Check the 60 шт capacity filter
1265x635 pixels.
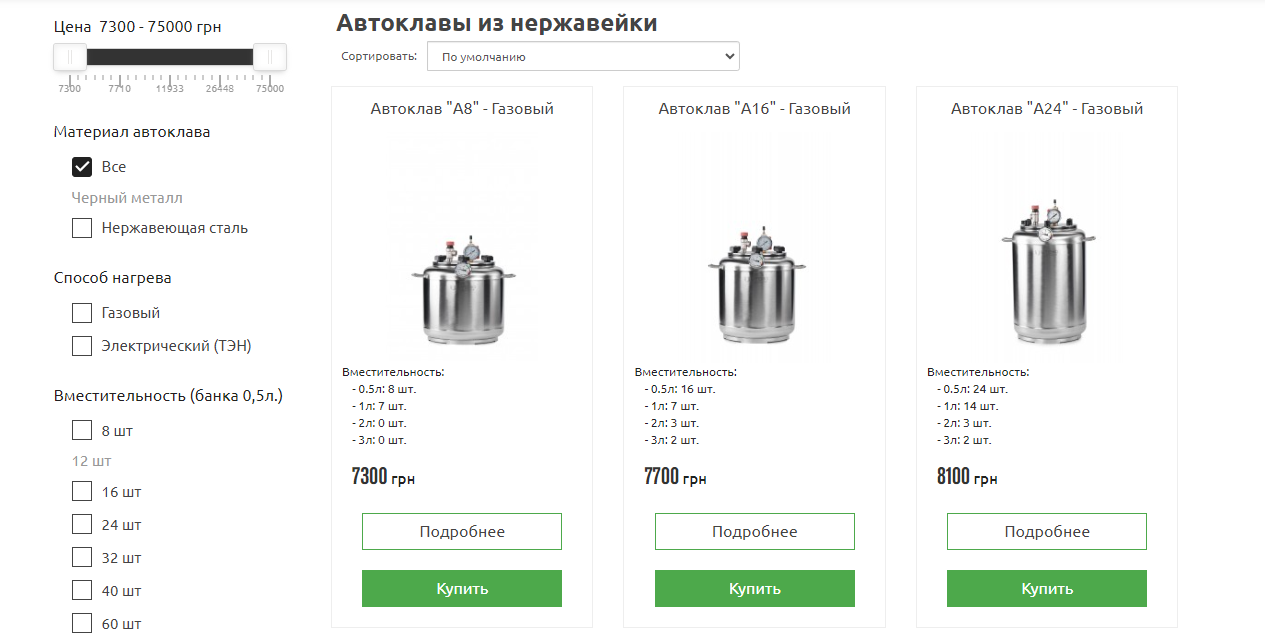(x=82, y=624)
